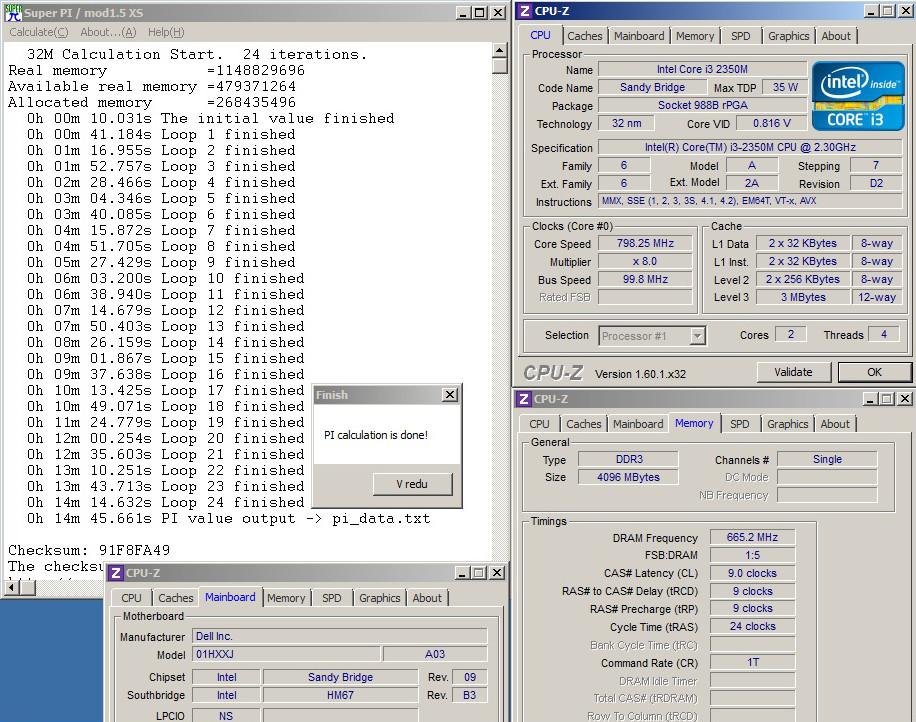916x722 pixels.
Task: Select About tab in CPU-Z Memory window
Action: pos(835,424)
